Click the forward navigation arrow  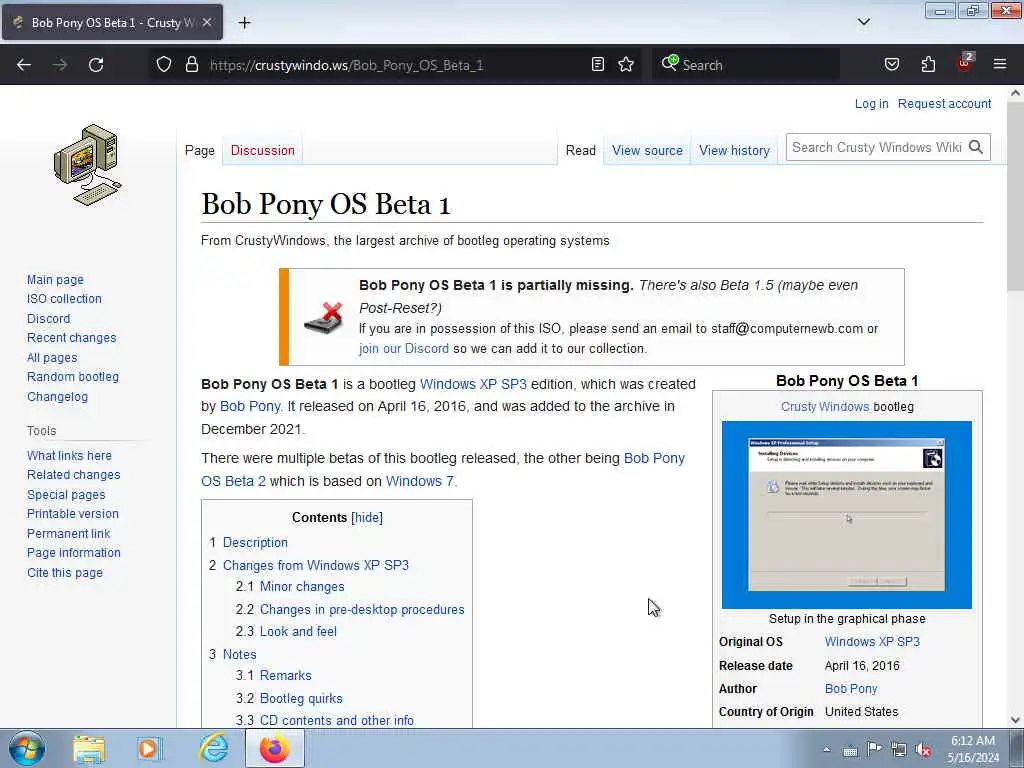tap(60, 65)
